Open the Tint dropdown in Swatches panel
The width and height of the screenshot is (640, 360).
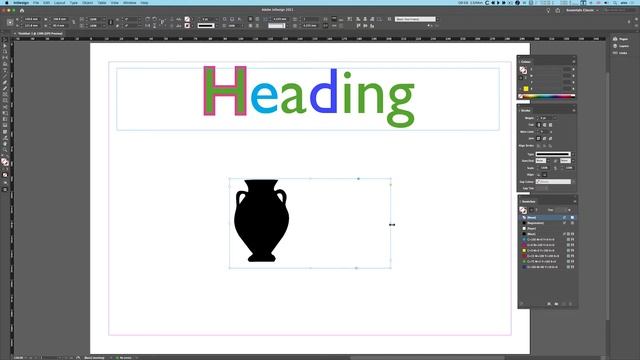pos(569,210)
